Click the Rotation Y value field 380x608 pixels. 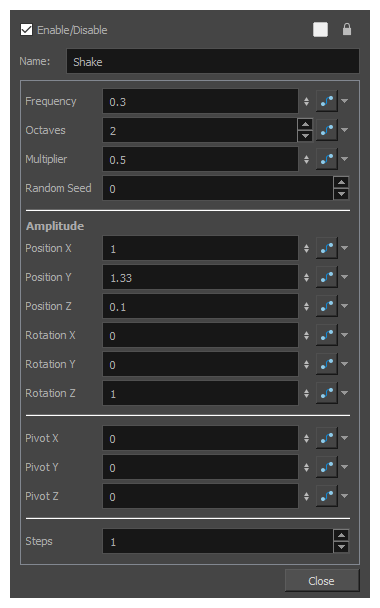(x=200, y=364)
